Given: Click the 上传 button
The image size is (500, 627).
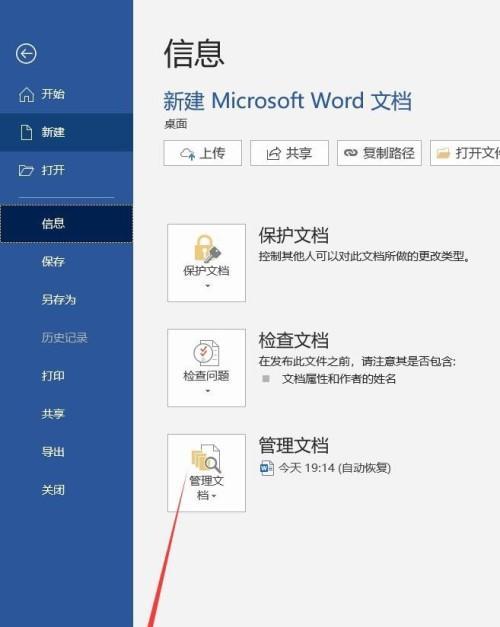Looking at the screenshot, I should 202,153.
